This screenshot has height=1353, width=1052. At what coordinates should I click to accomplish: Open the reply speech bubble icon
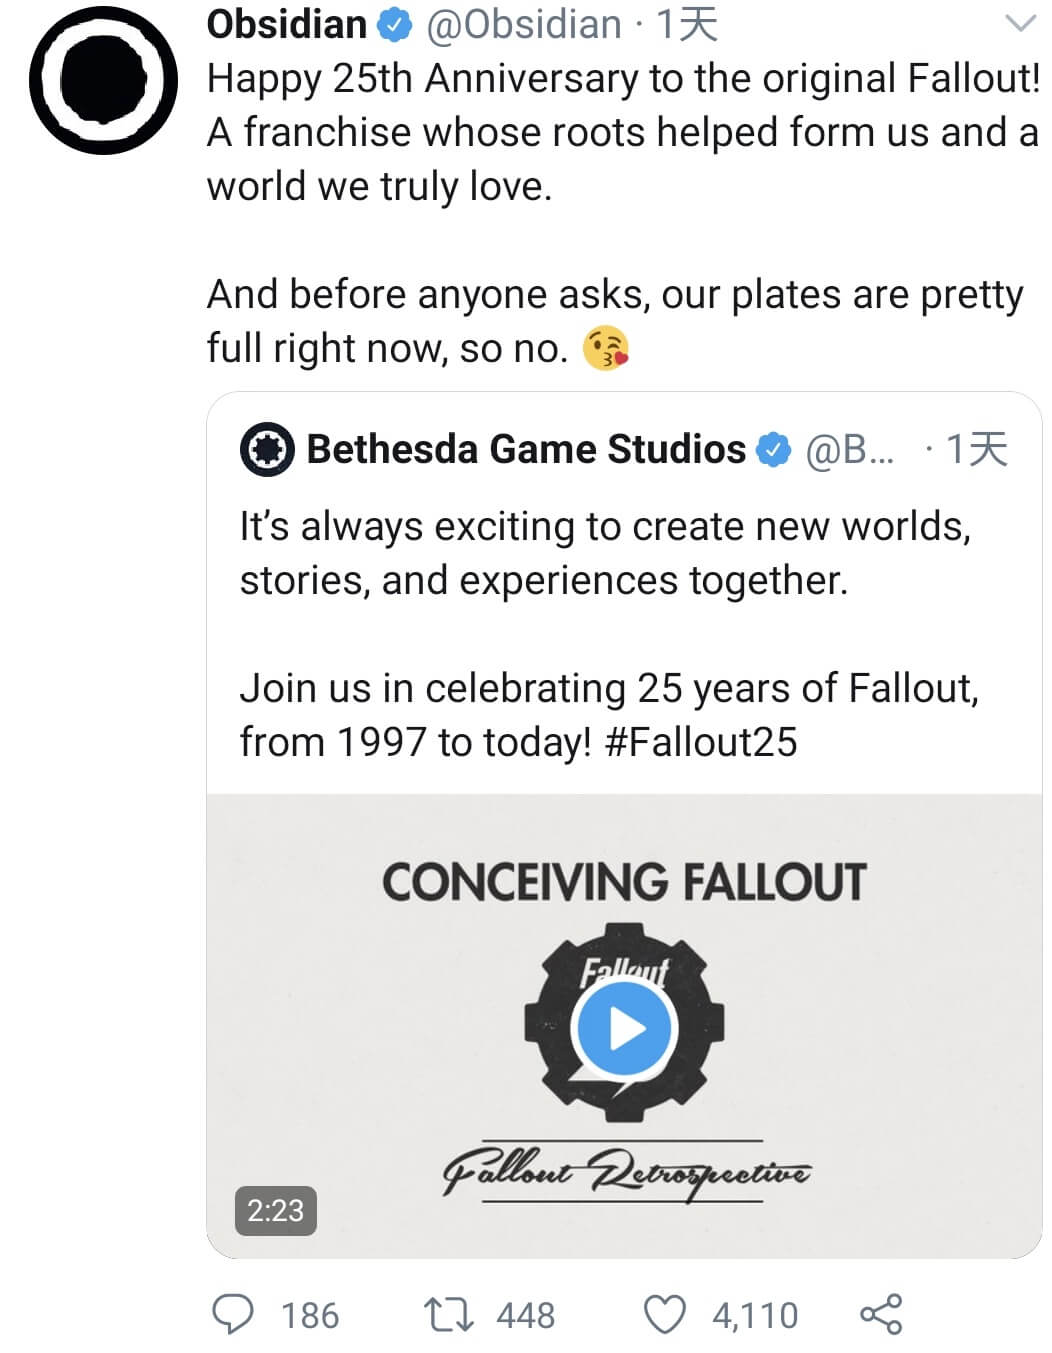click(x=234, y=1314)
